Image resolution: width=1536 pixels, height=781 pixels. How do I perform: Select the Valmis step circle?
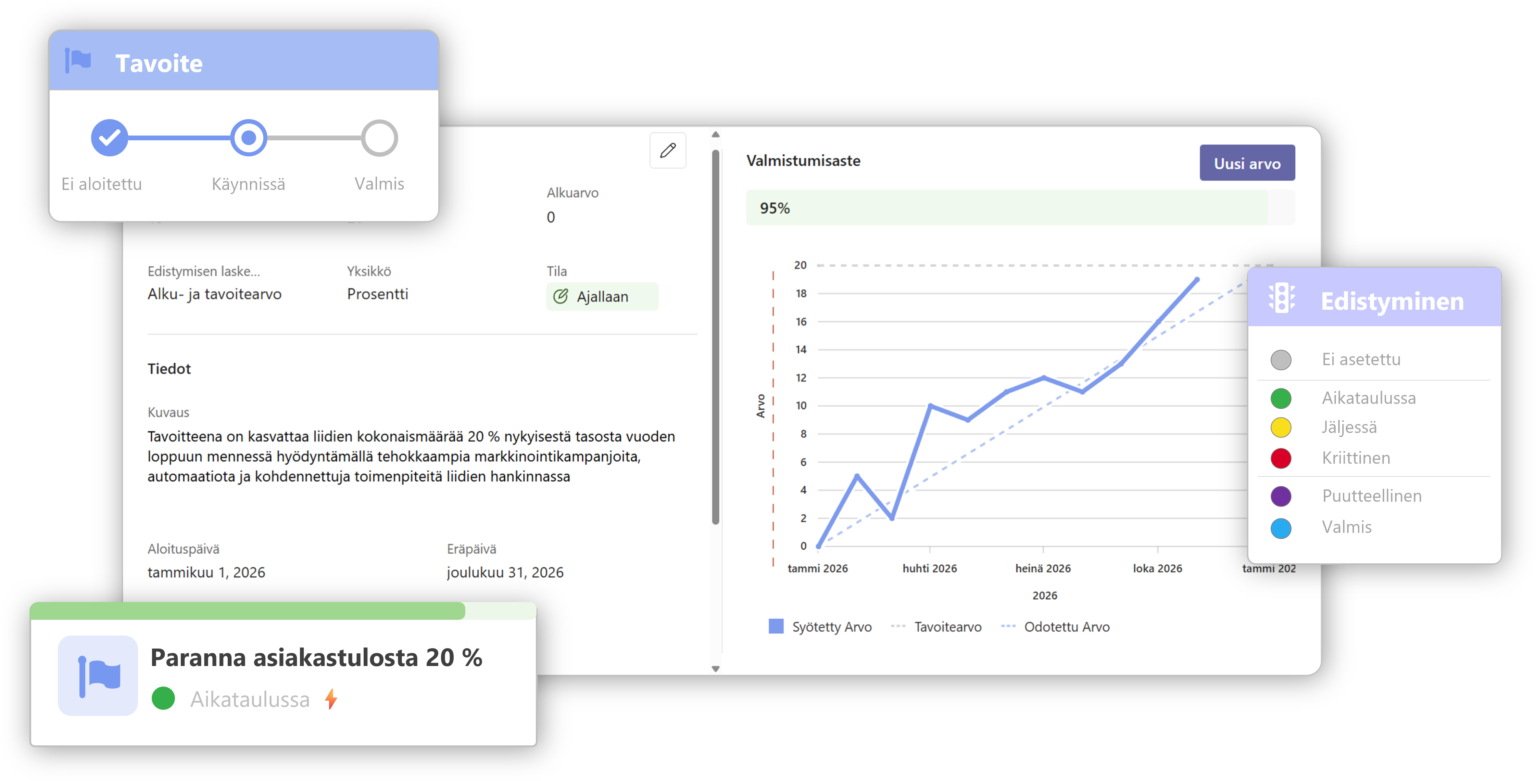(379, 138)
